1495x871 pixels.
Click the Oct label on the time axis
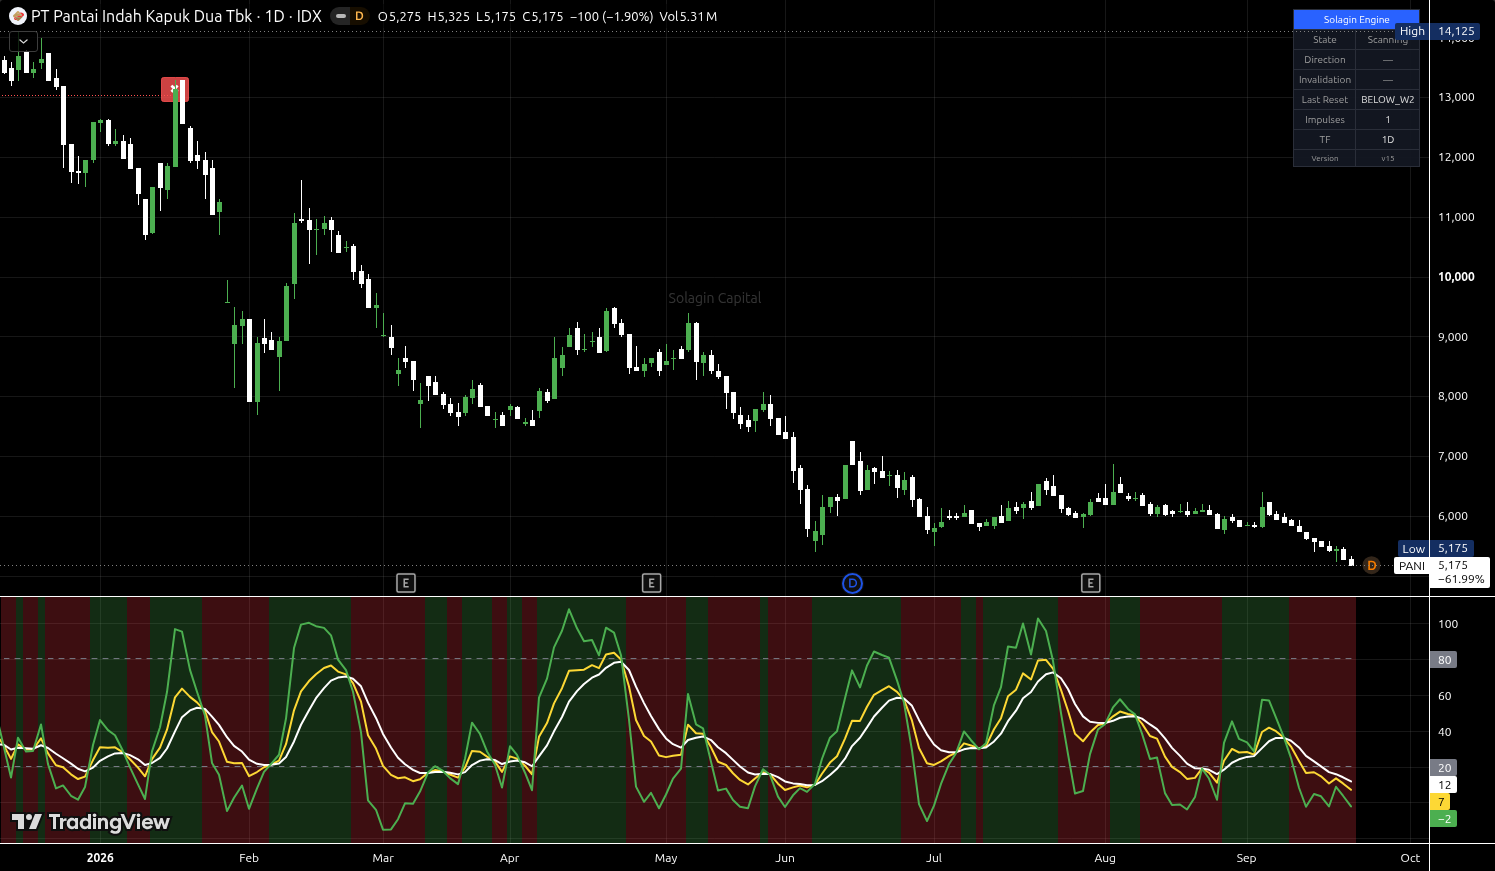click(1410, 858)
